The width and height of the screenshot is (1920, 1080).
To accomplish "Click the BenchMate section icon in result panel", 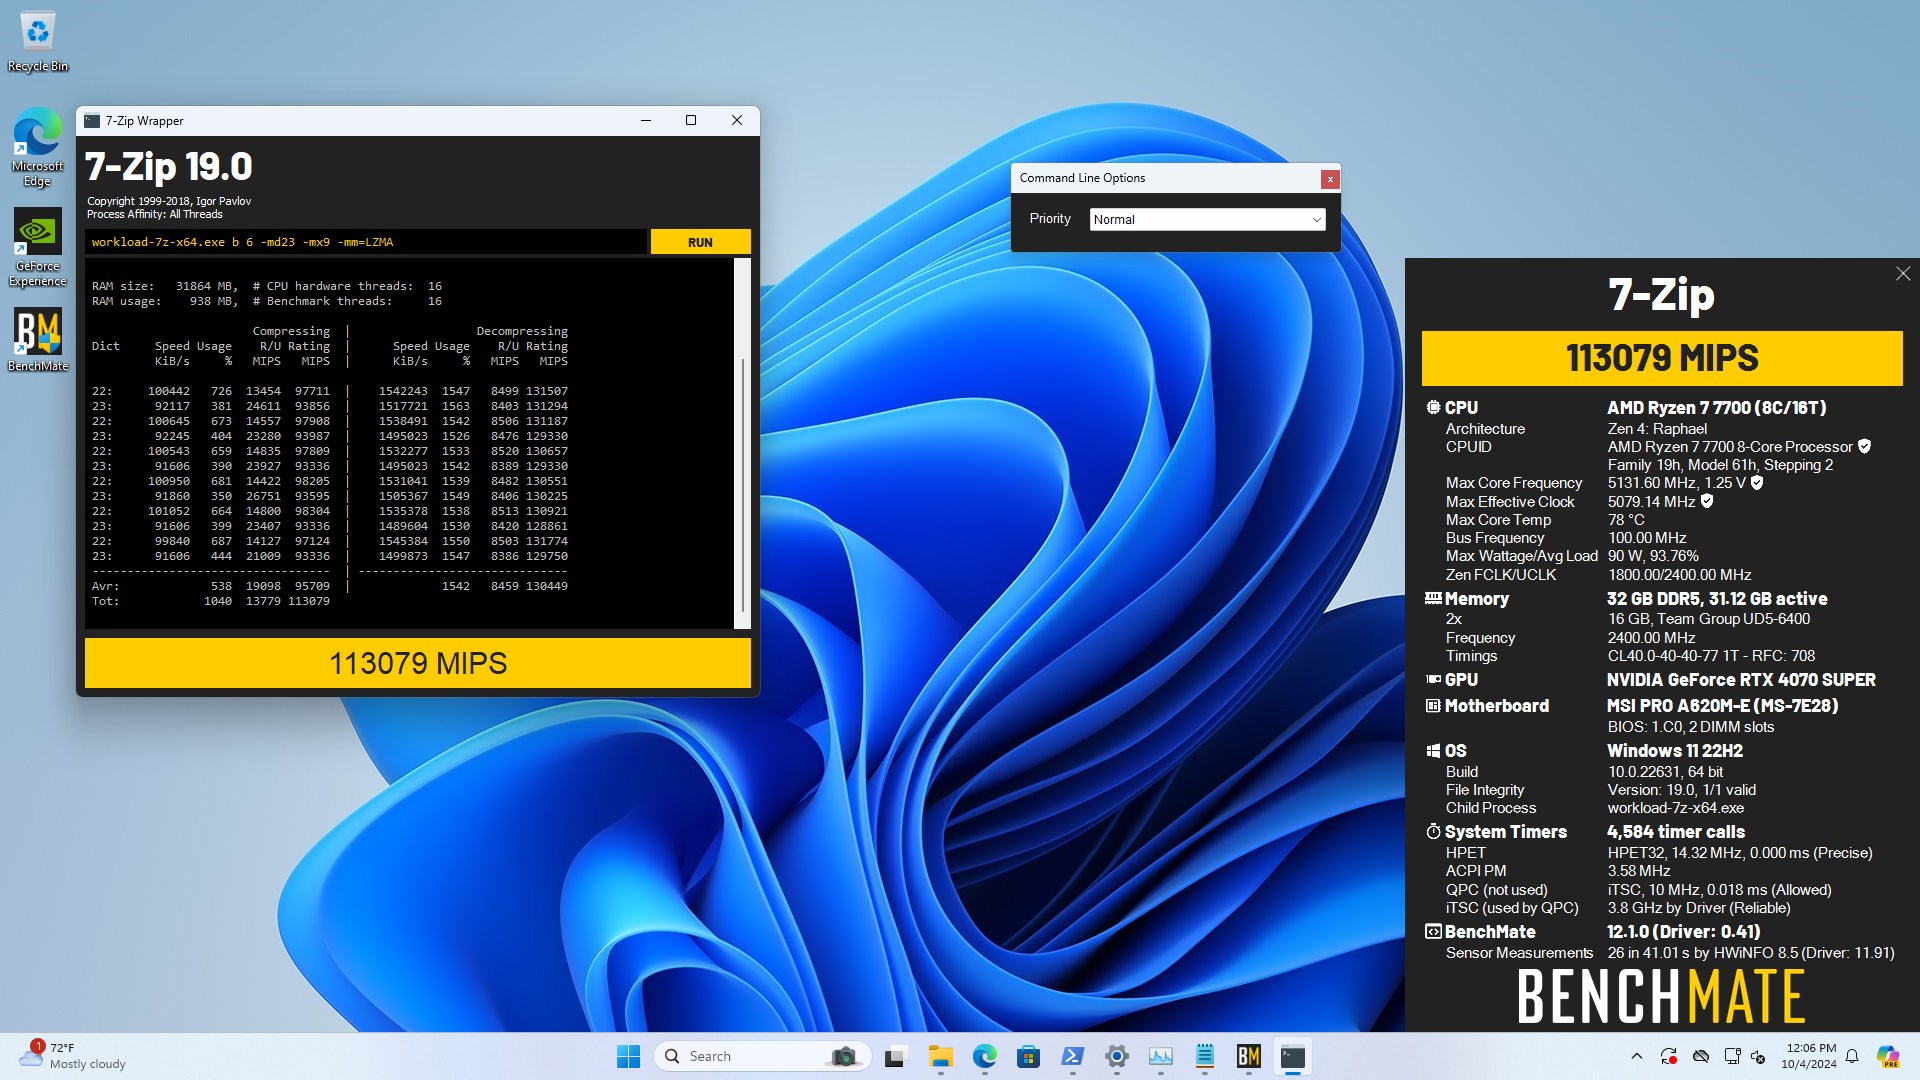I will [1433, 932].
